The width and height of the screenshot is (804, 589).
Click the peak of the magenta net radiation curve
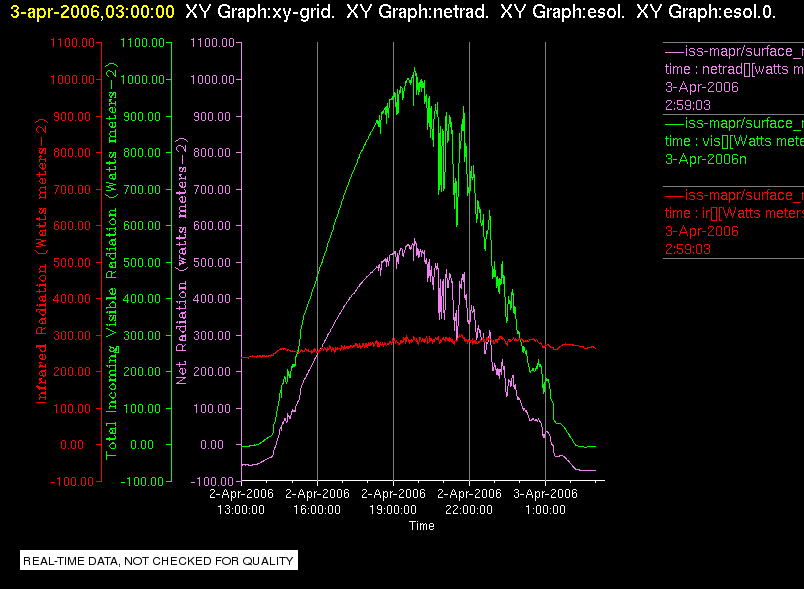pyautogui.click(x=414, y=240)
